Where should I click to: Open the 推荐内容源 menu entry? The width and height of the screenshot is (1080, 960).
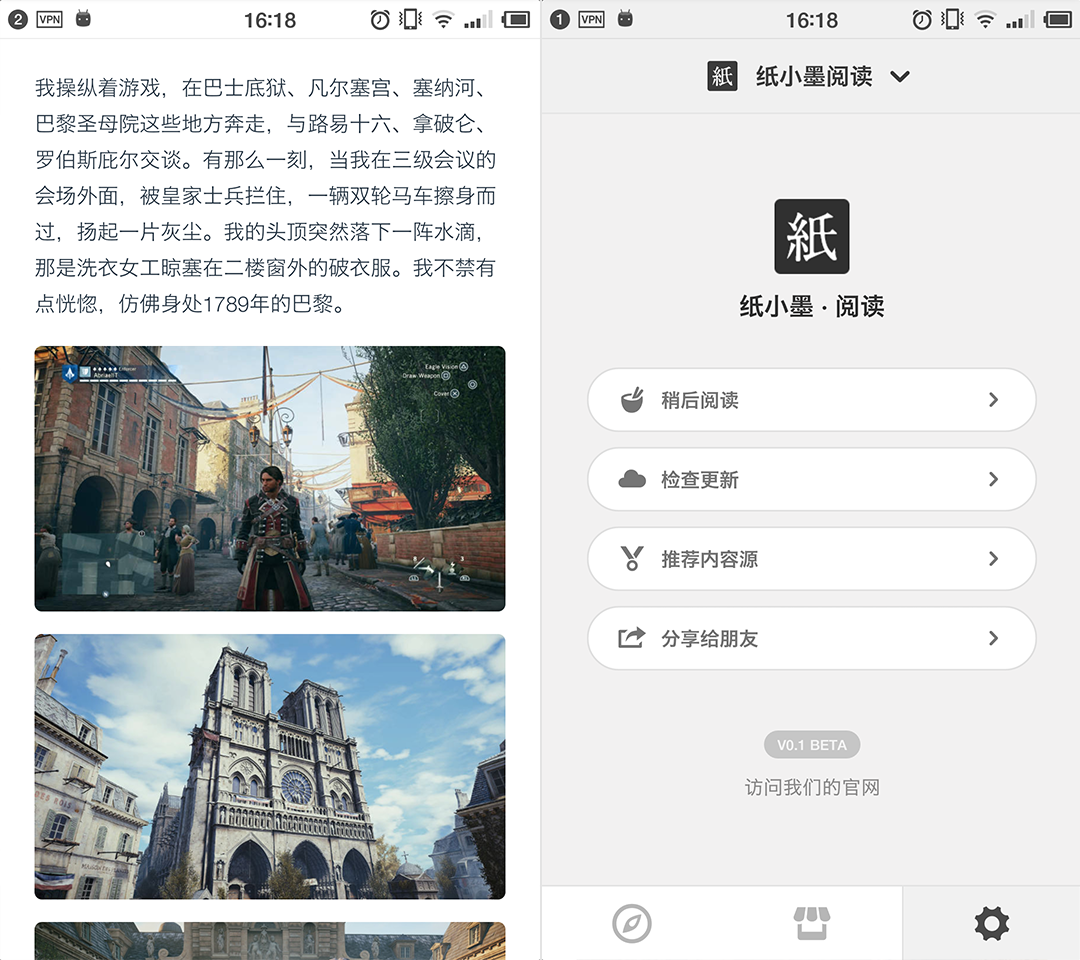click(811, 559)
